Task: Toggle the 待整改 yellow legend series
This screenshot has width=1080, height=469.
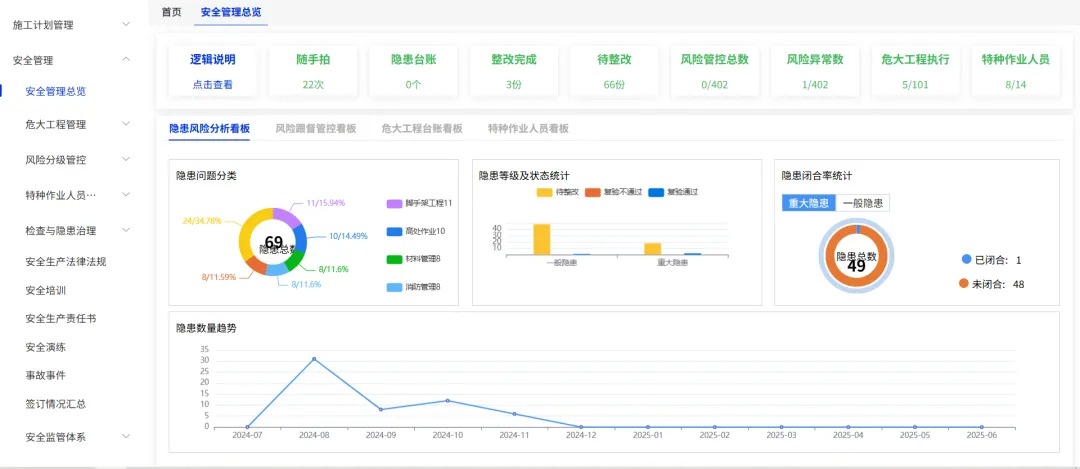Action: click(544, 192)
